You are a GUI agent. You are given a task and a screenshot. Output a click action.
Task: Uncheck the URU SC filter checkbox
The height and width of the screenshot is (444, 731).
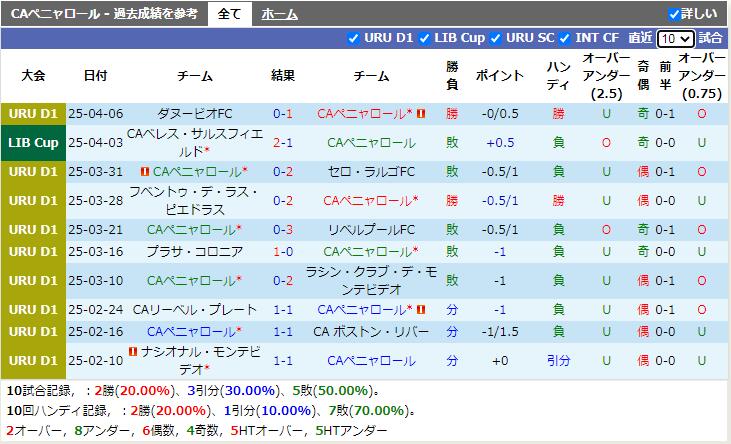click(496, 38)
